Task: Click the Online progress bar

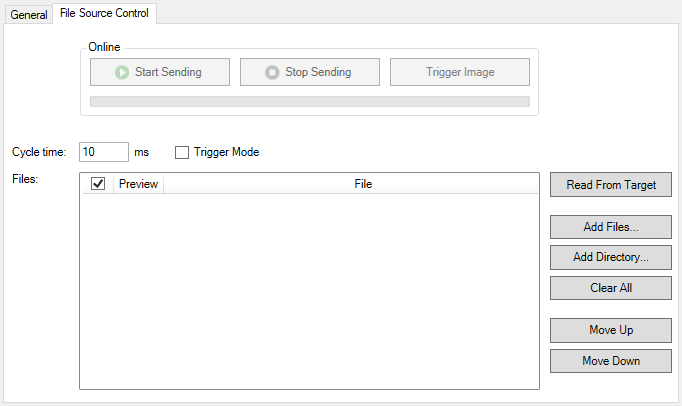Action: pyautogui.click(x=310, y=101)
